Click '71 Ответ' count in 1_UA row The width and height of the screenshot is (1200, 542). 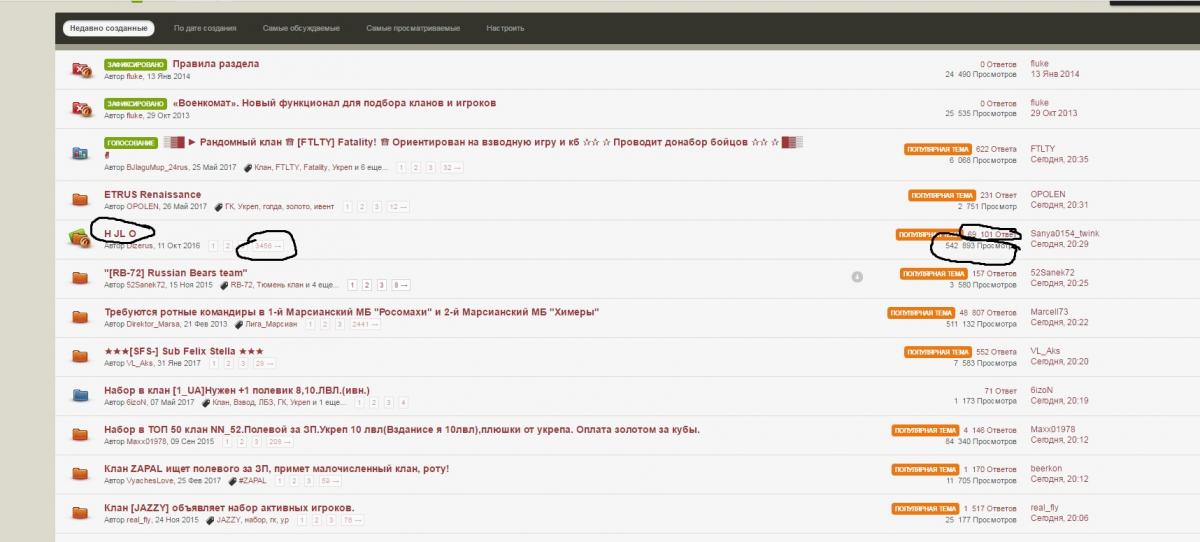(1000, 391)
